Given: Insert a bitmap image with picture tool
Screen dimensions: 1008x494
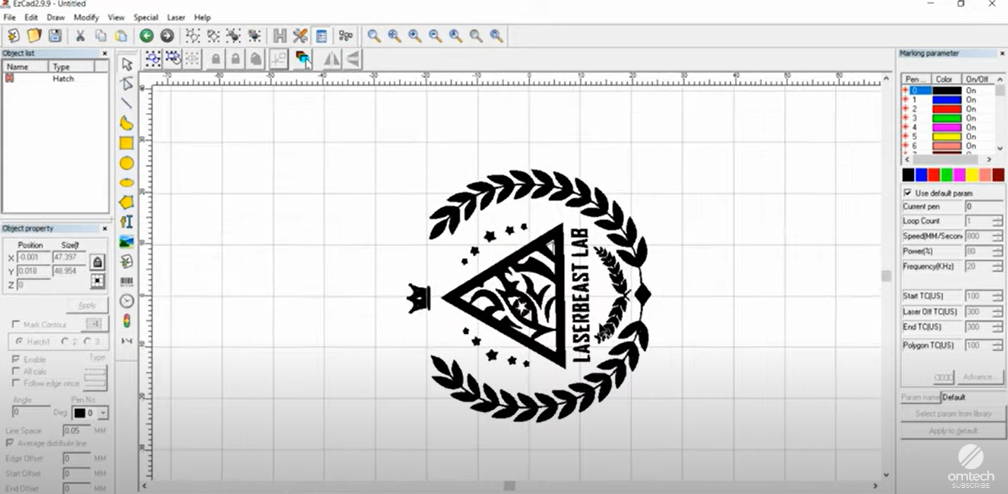Looking at the screenshot, I should 127,241.
